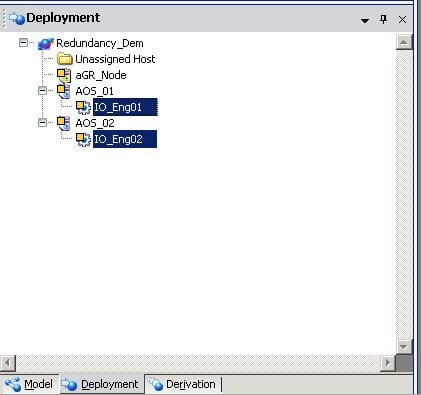This screenshot has width=421, height=395.
Task: Click the Unassigned Host folder icon
Action: click(65, 59)
